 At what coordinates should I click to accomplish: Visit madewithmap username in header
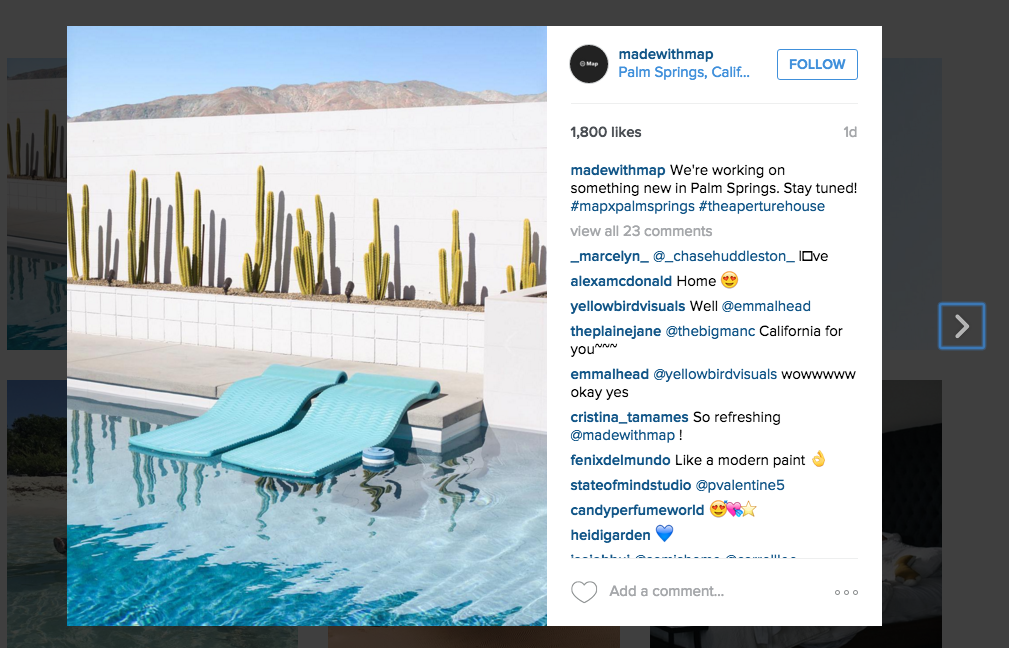pos(666,54)
